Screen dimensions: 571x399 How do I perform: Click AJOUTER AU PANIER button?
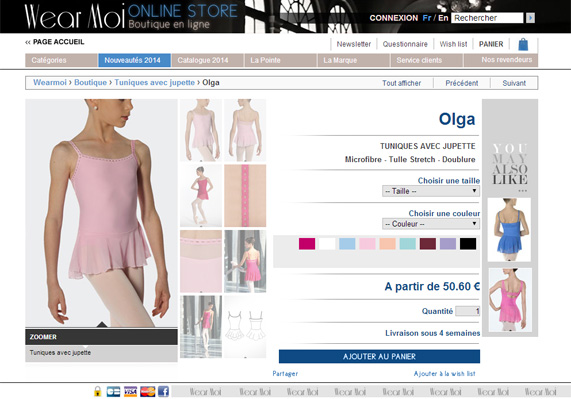(379, 356)
